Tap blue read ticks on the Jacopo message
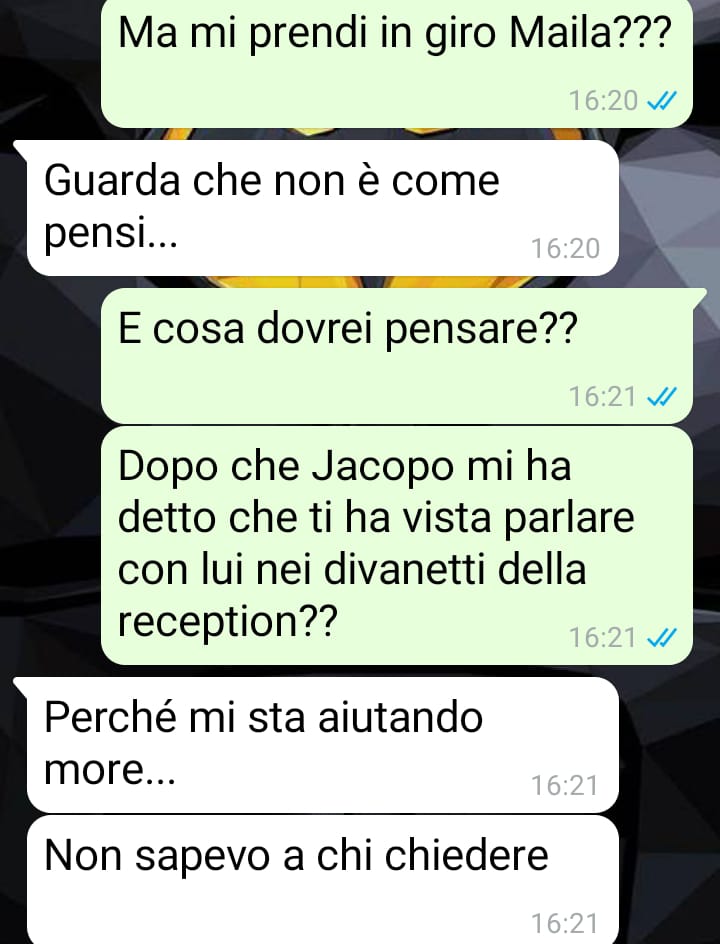The height and width of the screenshot is (944, 720). (662, 638)
